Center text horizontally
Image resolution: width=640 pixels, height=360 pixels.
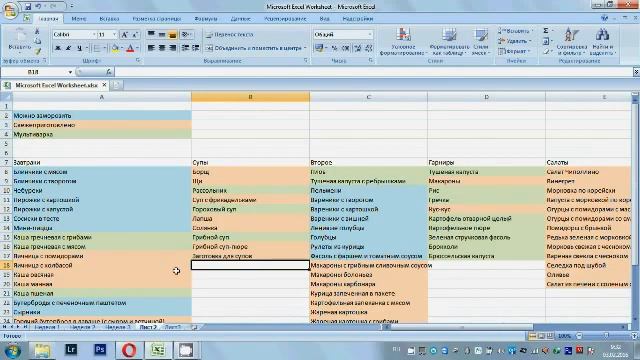click(x=162, y=48)
